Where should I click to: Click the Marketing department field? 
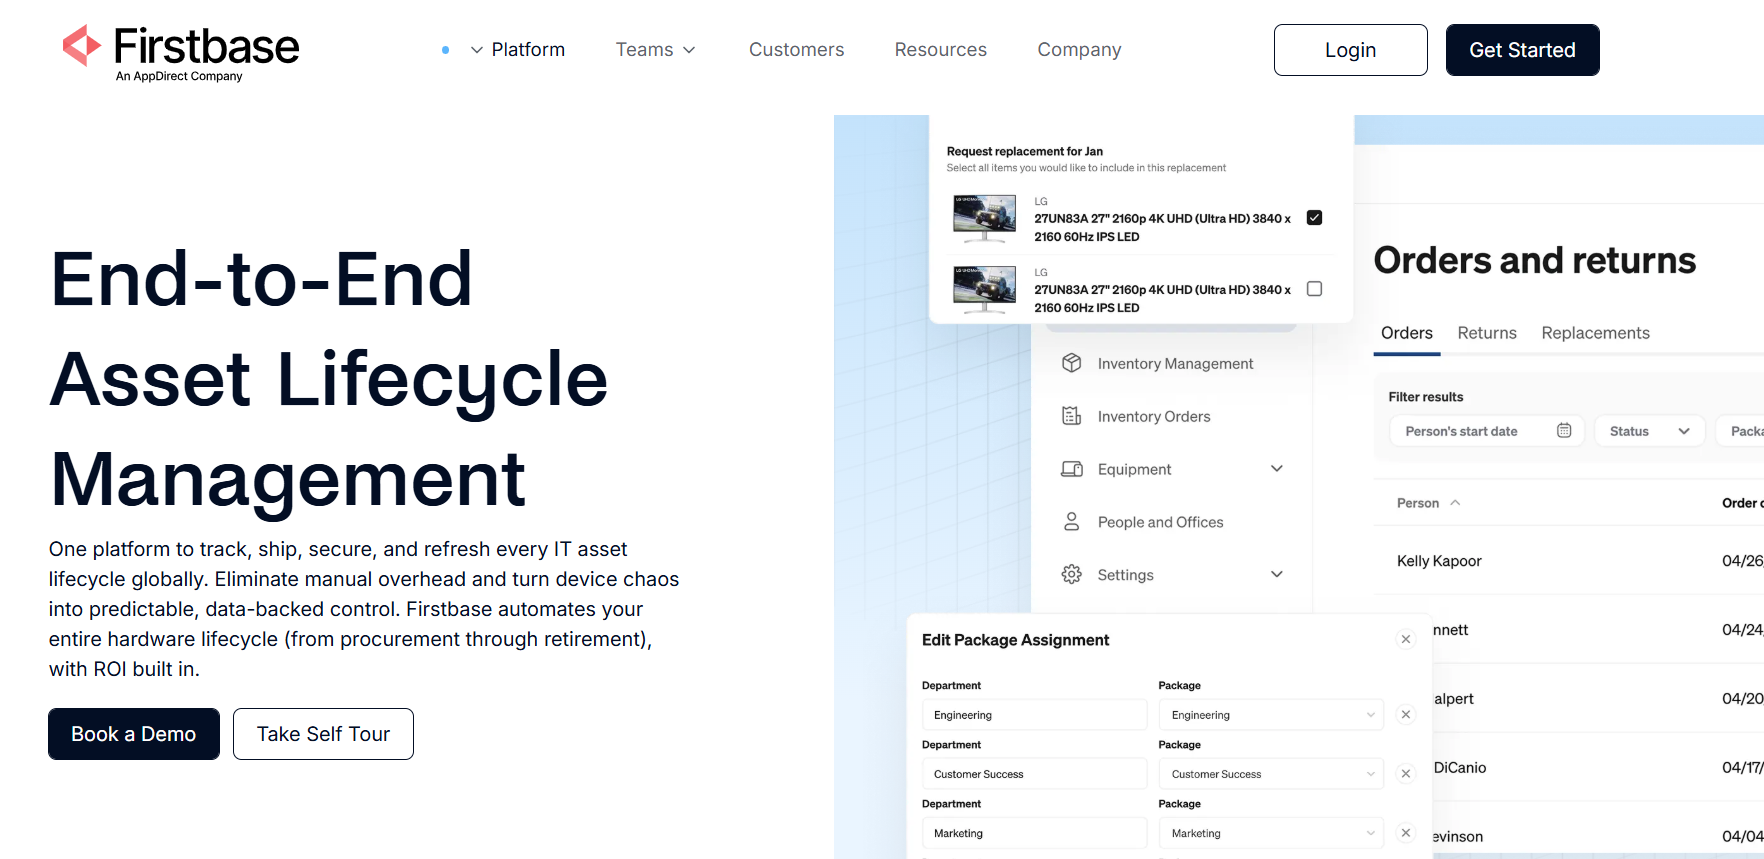1034,833
